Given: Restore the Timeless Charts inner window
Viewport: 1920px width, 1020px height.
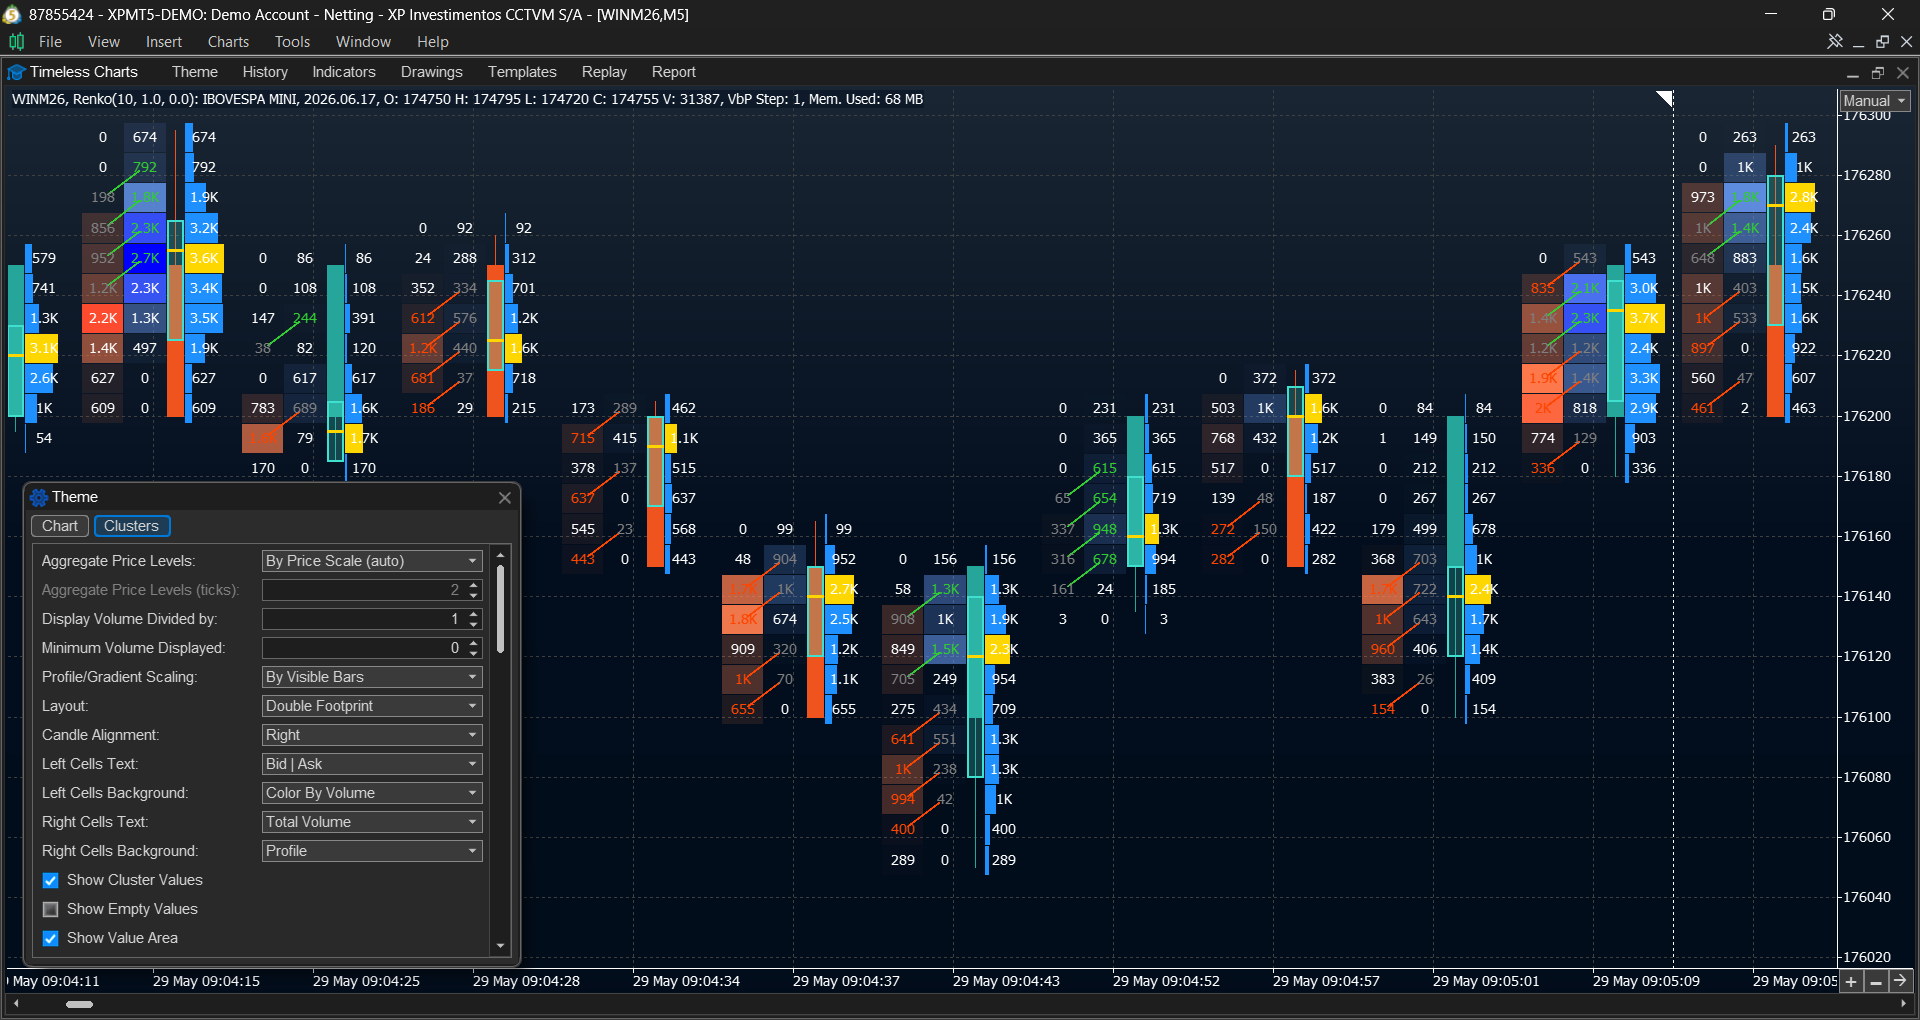Looking at the screenshot, I should [1878, 73].
